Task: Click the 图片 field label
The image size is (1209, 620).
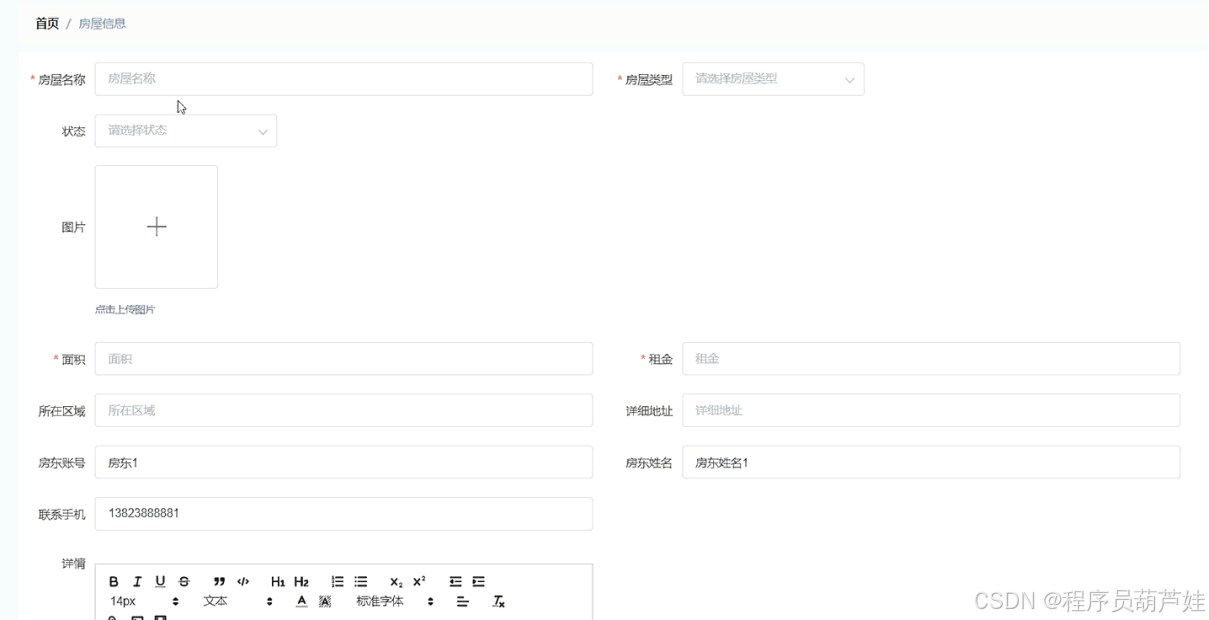Action: click(x=74, y=228)
